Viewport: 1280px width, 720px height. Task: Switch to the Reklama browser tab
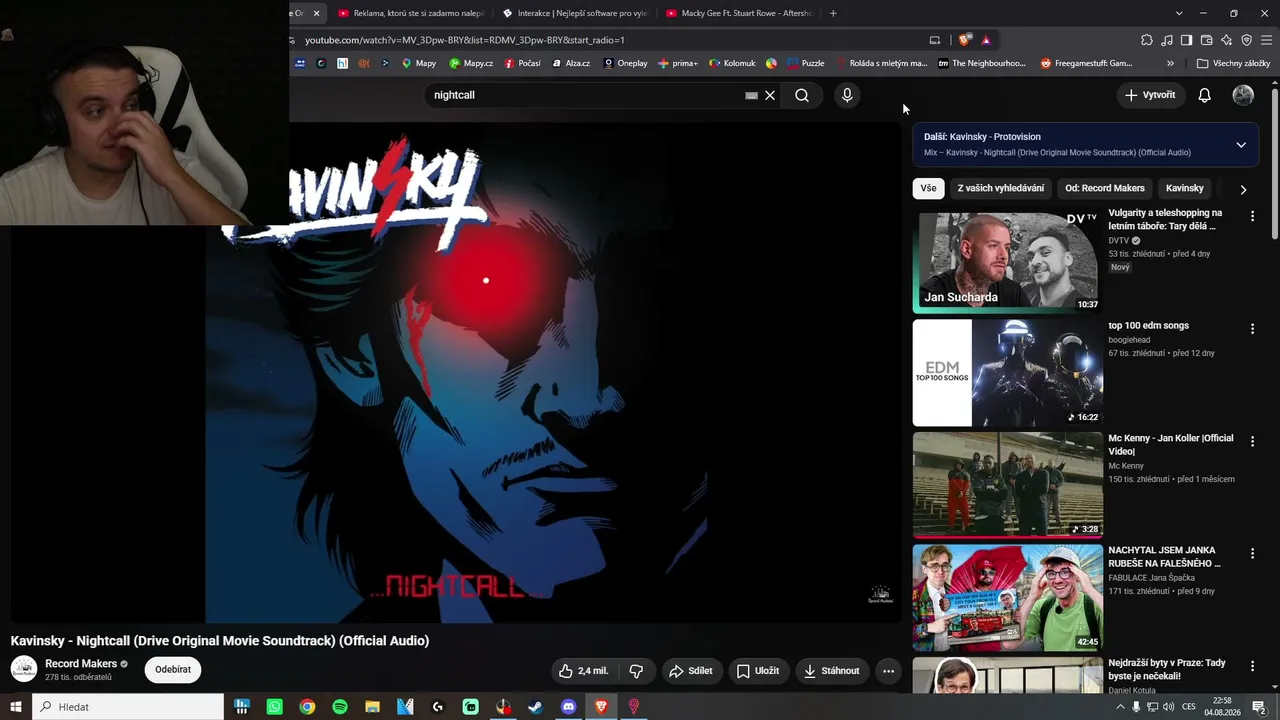[x=410, y=13]
